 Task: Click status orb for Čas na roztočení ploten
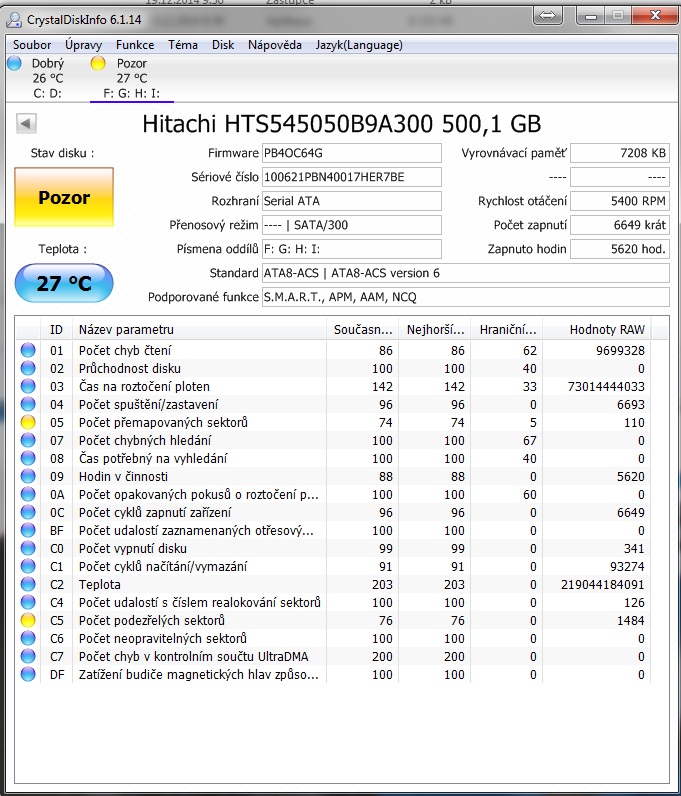pos(28,386)
